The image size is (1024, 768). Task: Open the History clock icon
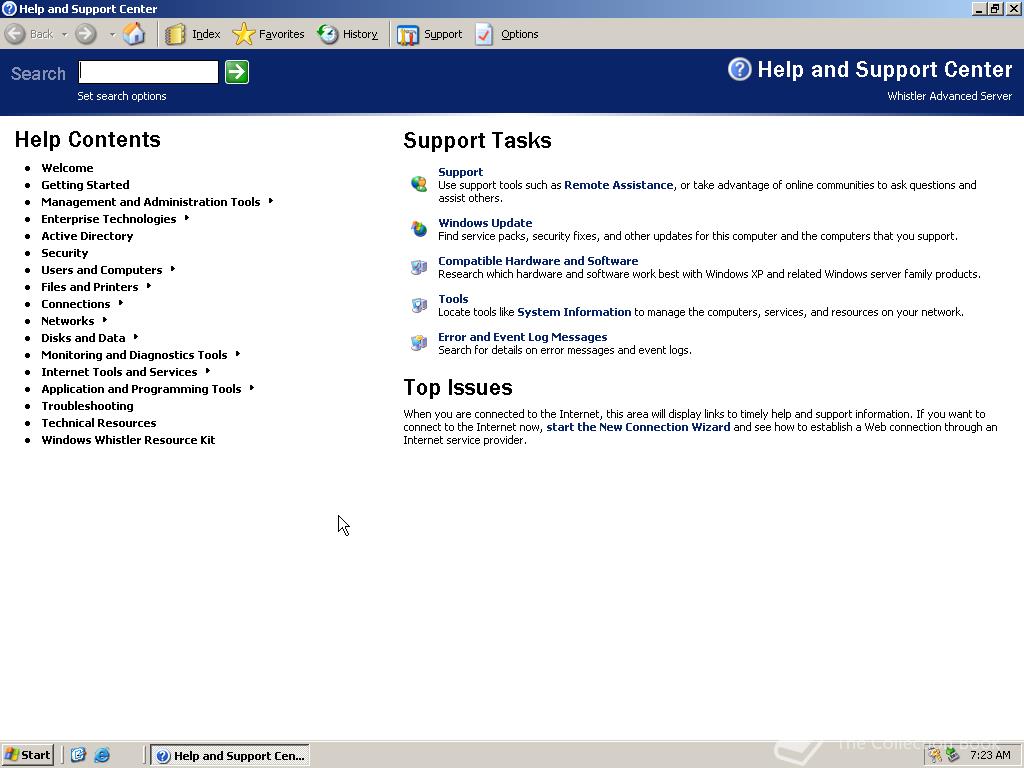pos(328,34)
